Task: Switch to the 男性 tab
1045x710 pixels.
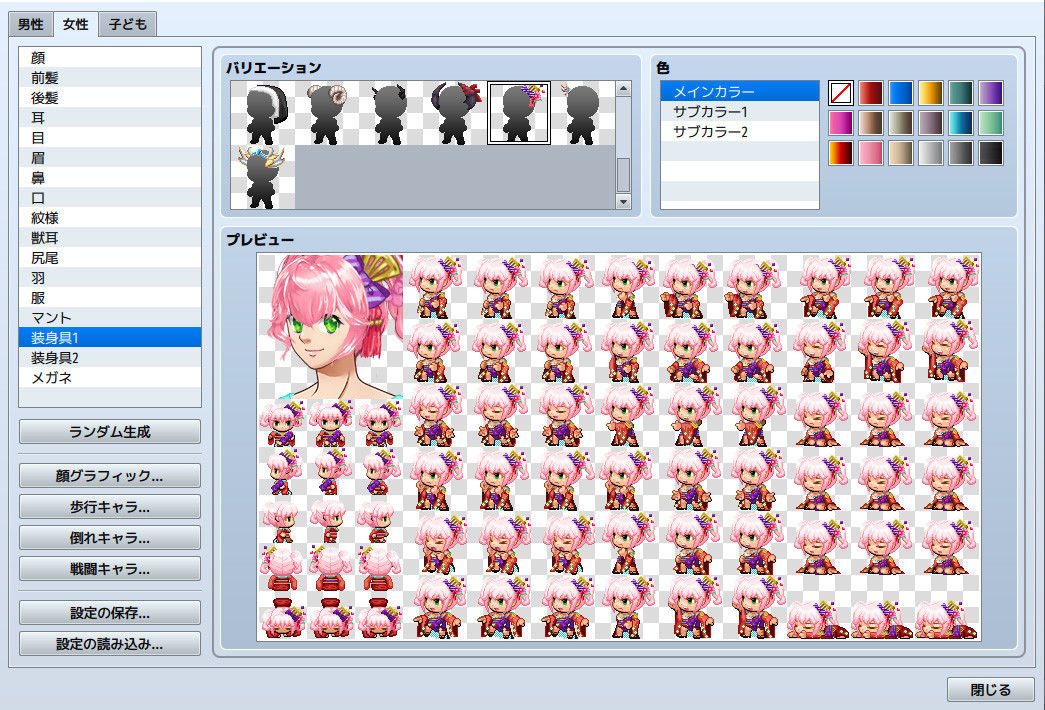Action: [30, 23]
